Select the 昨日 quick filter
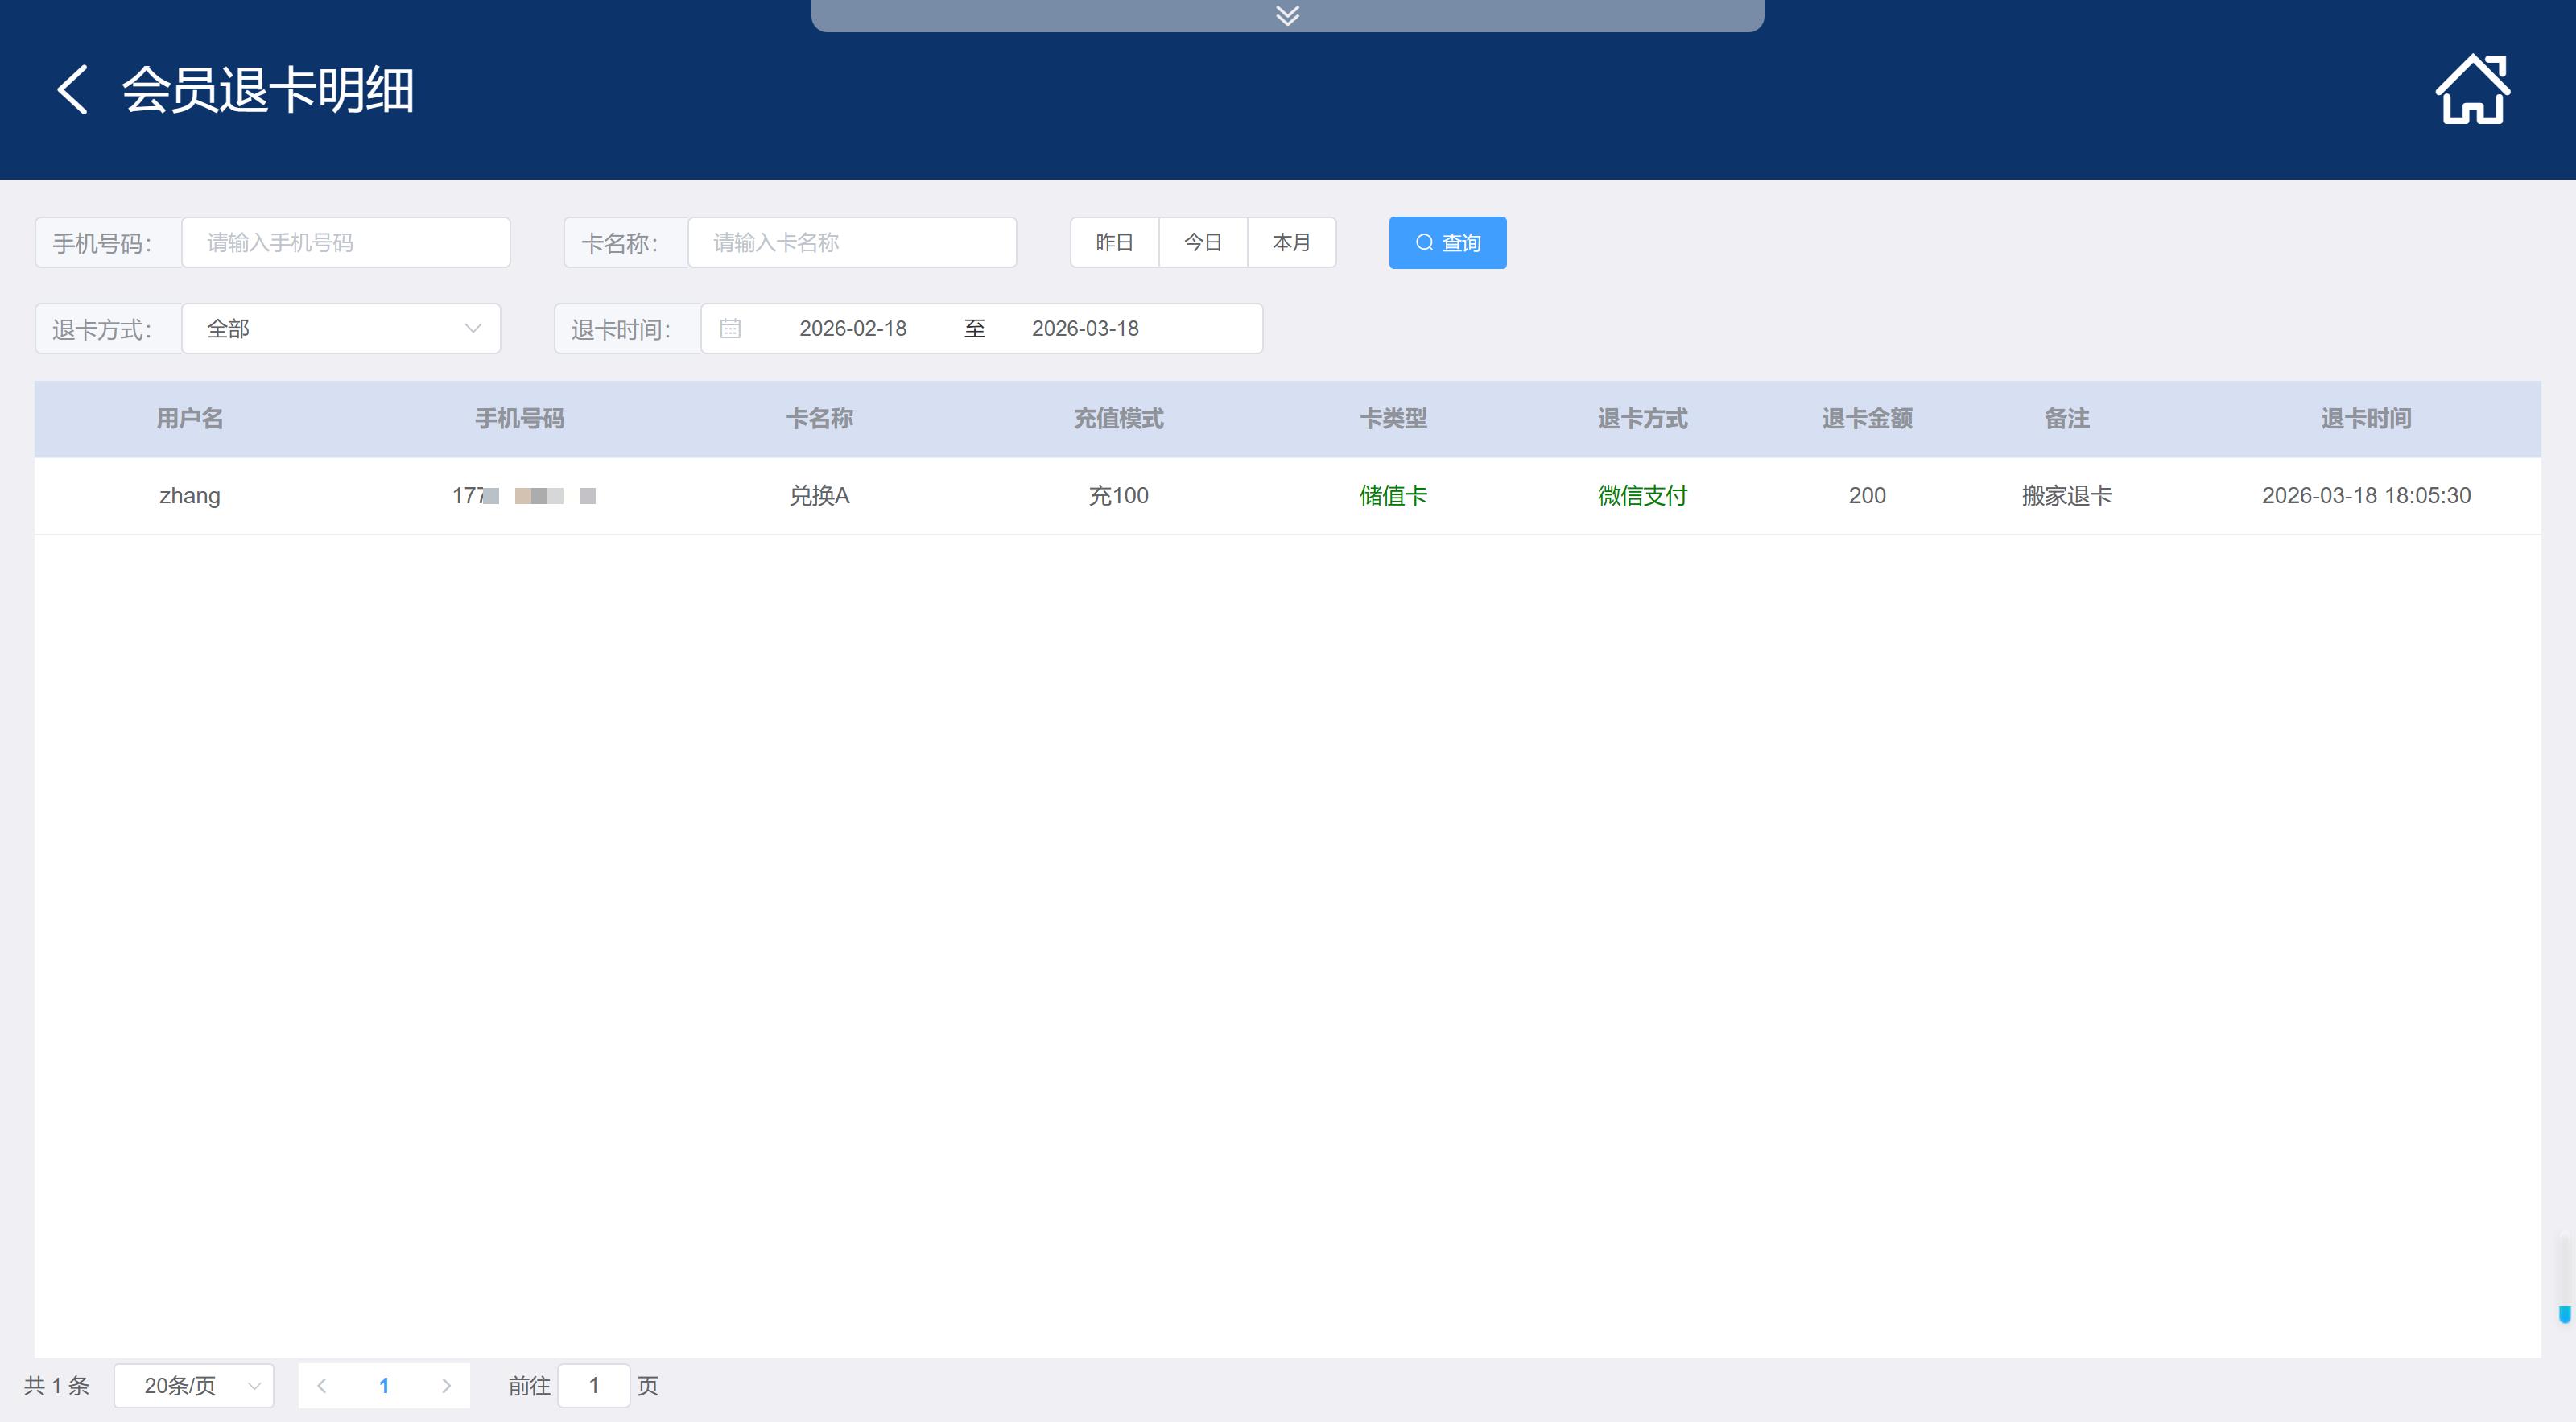The width and height of the screenshot is (2576, 1422). tap(1114, 243)
